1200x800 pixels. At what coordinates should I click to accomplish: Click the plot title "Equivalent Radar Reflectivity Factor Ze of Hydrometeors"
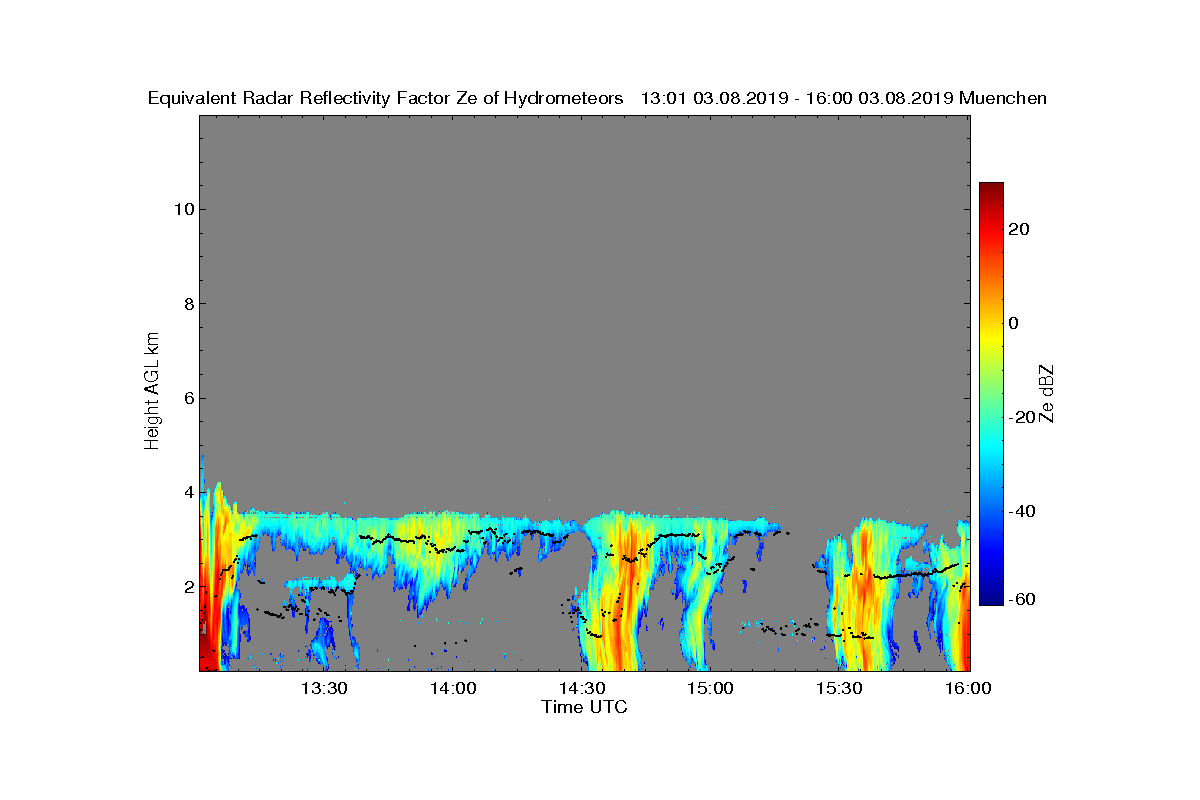pos(385,99)
